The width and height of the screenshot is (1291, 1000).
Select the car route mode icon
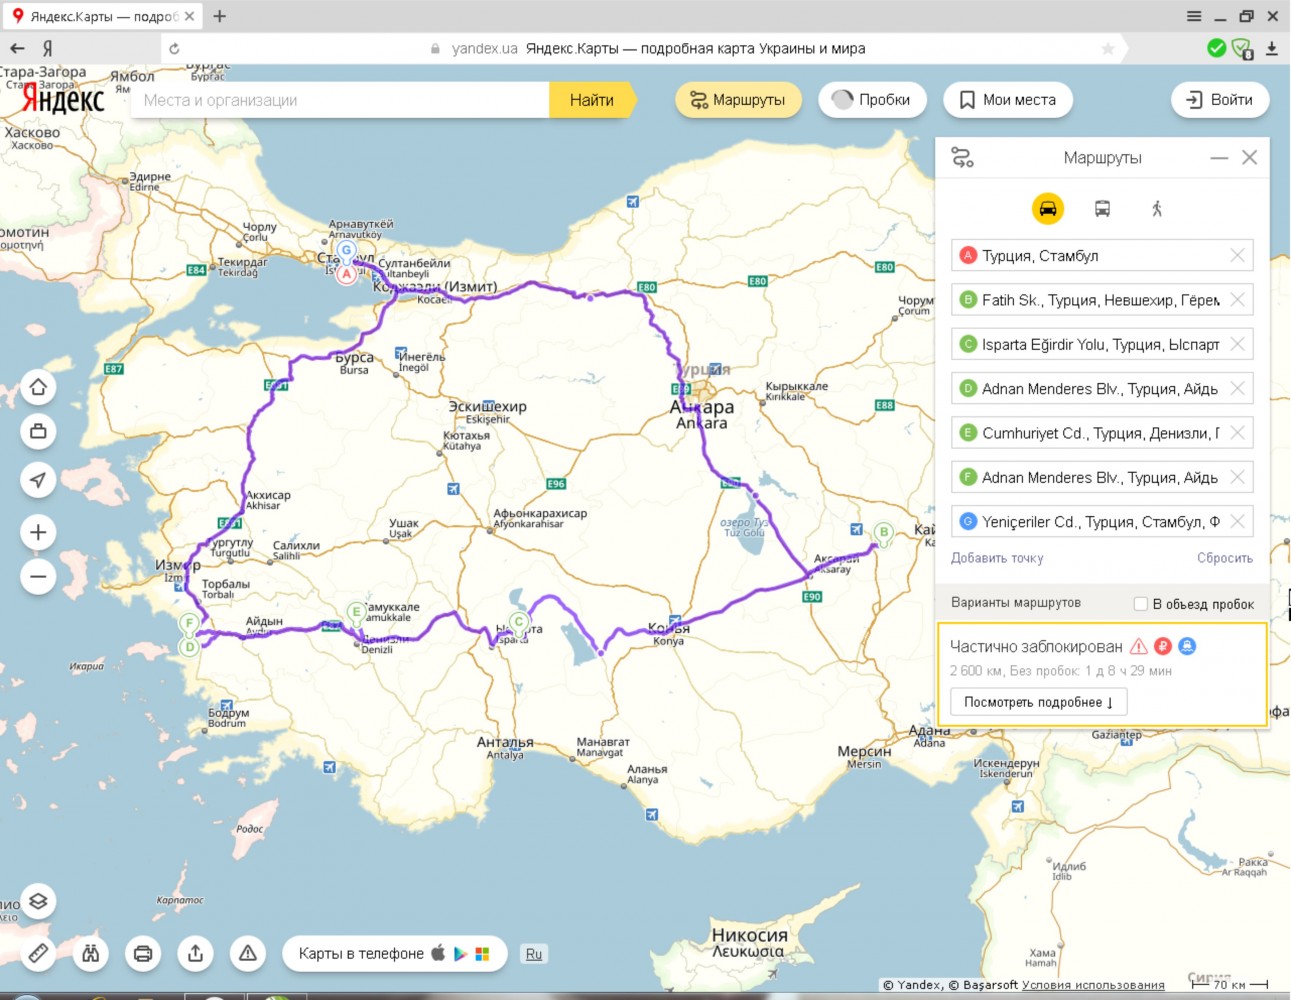(1047, 208)
